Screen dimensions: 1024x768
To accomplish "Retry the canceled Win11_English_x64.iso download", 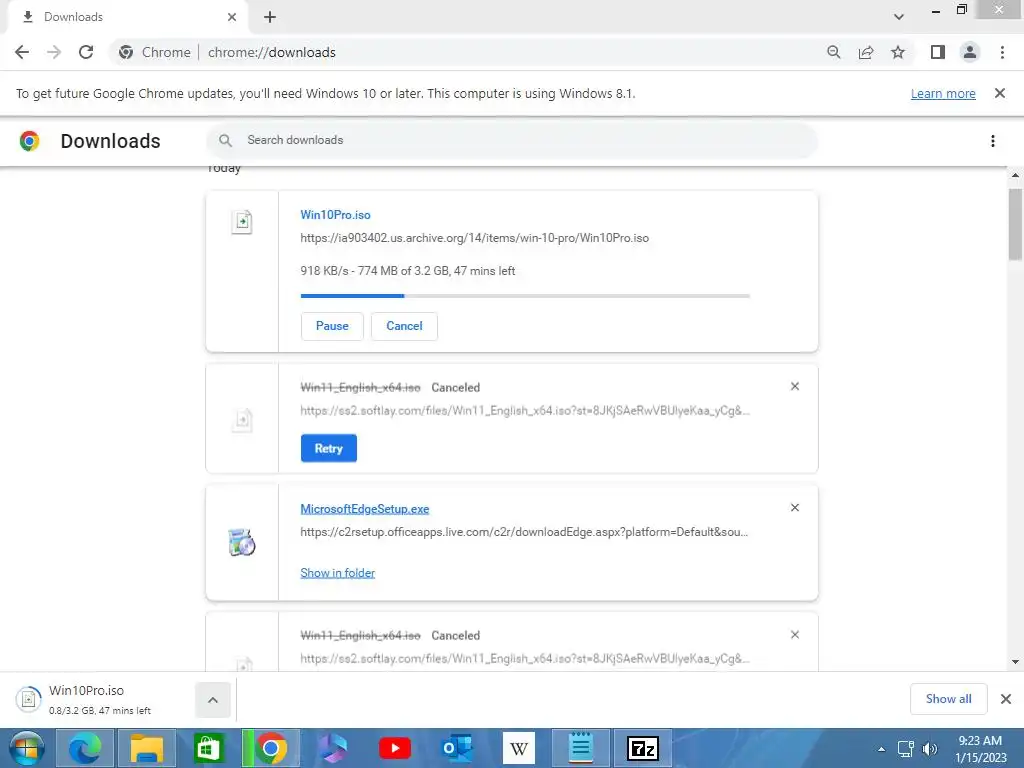I will pos(328,448).
